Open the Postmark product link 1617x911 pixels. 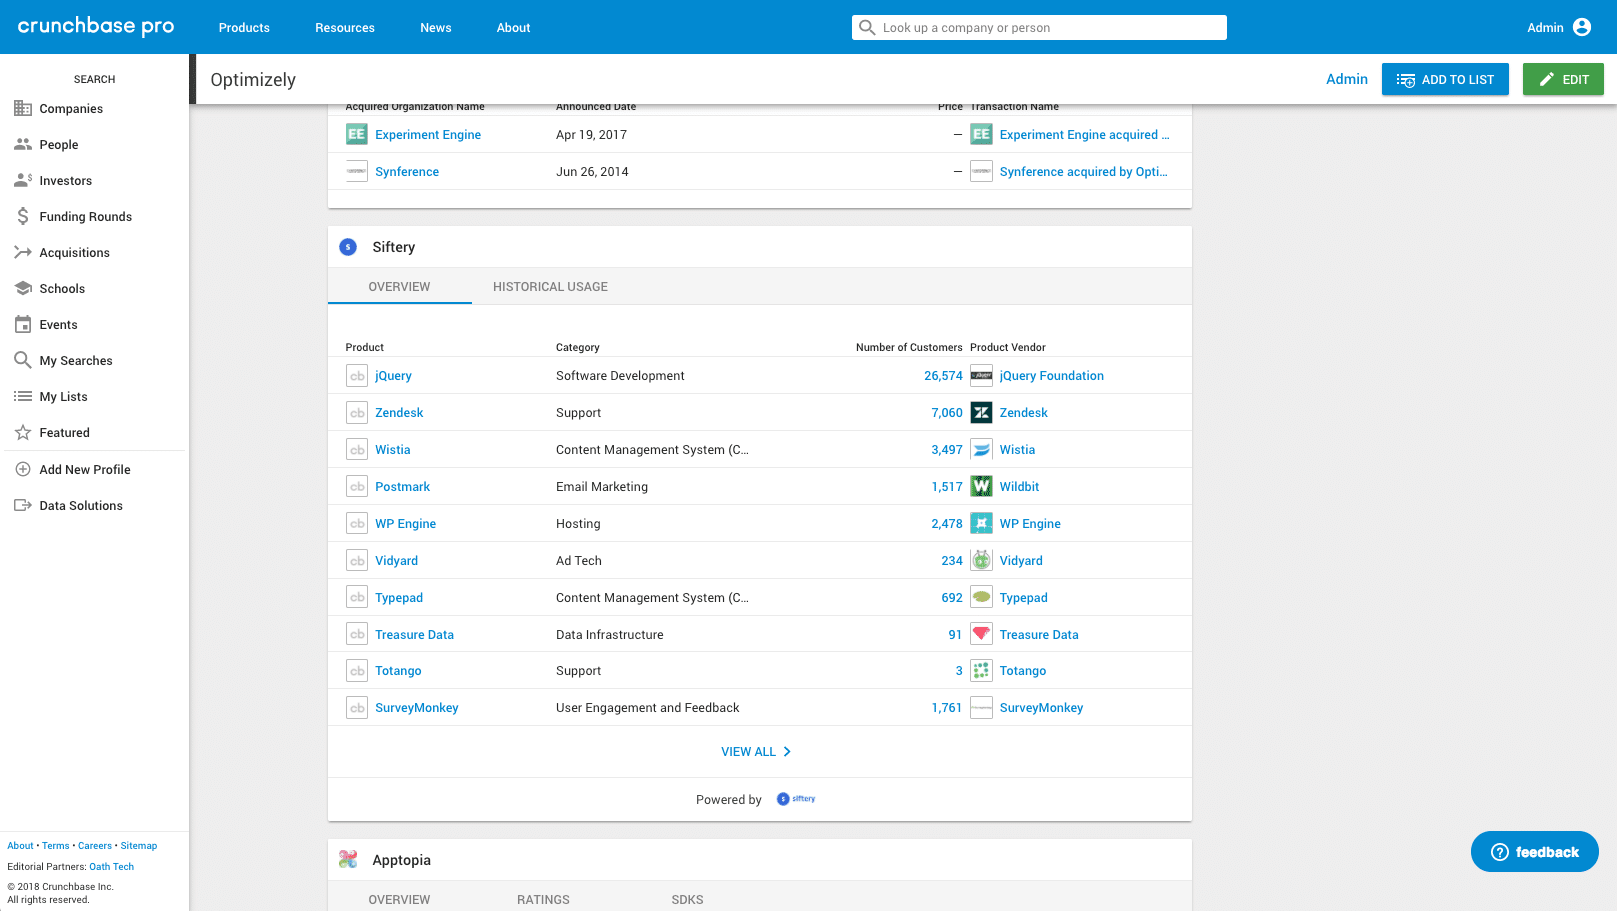(402, 487)
